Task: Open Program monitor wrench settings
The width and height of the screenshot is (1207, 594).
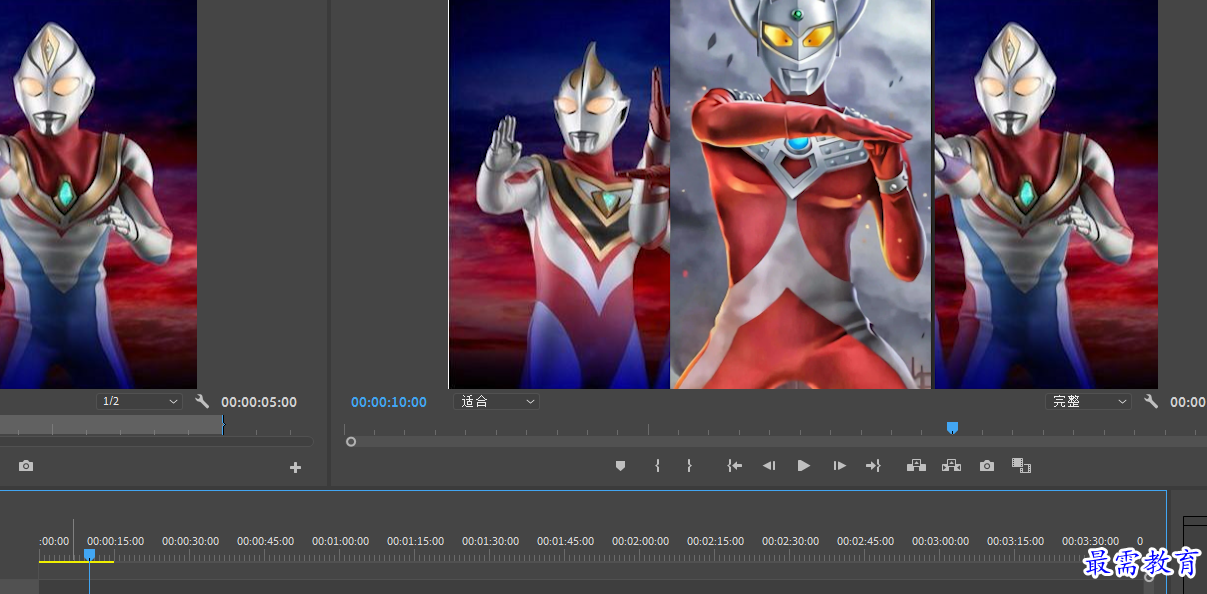Action: coord(1151,402)
